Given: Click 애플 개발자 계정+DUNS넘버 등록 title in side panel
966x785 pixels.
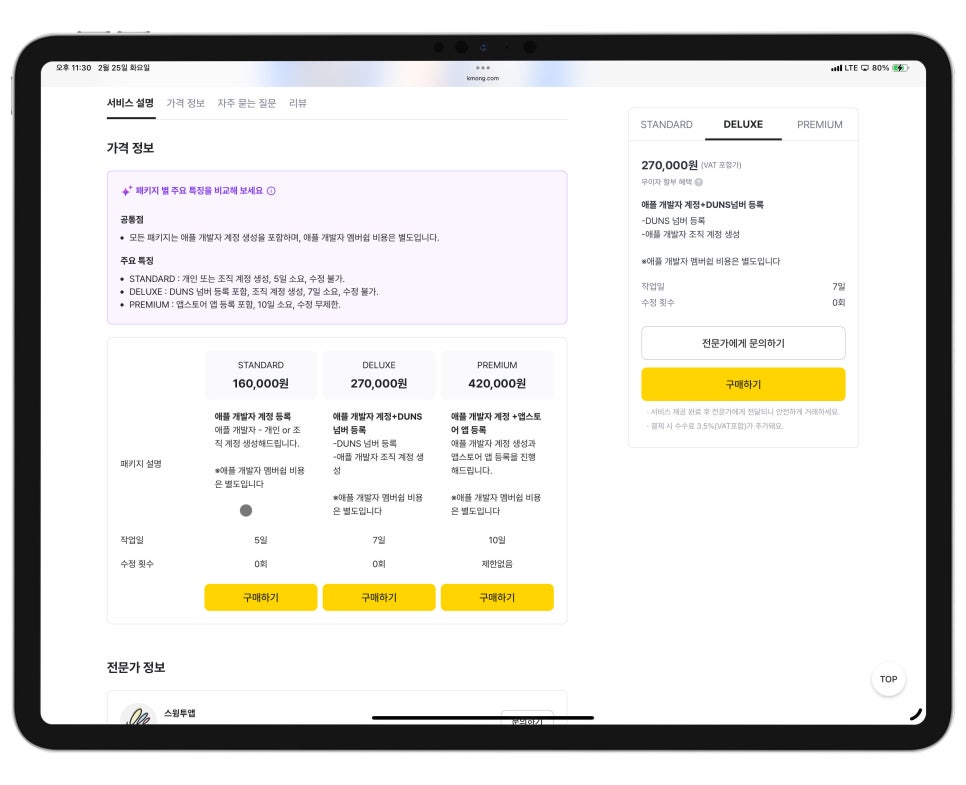Looking at the screenshot, I should click(702, 205).
